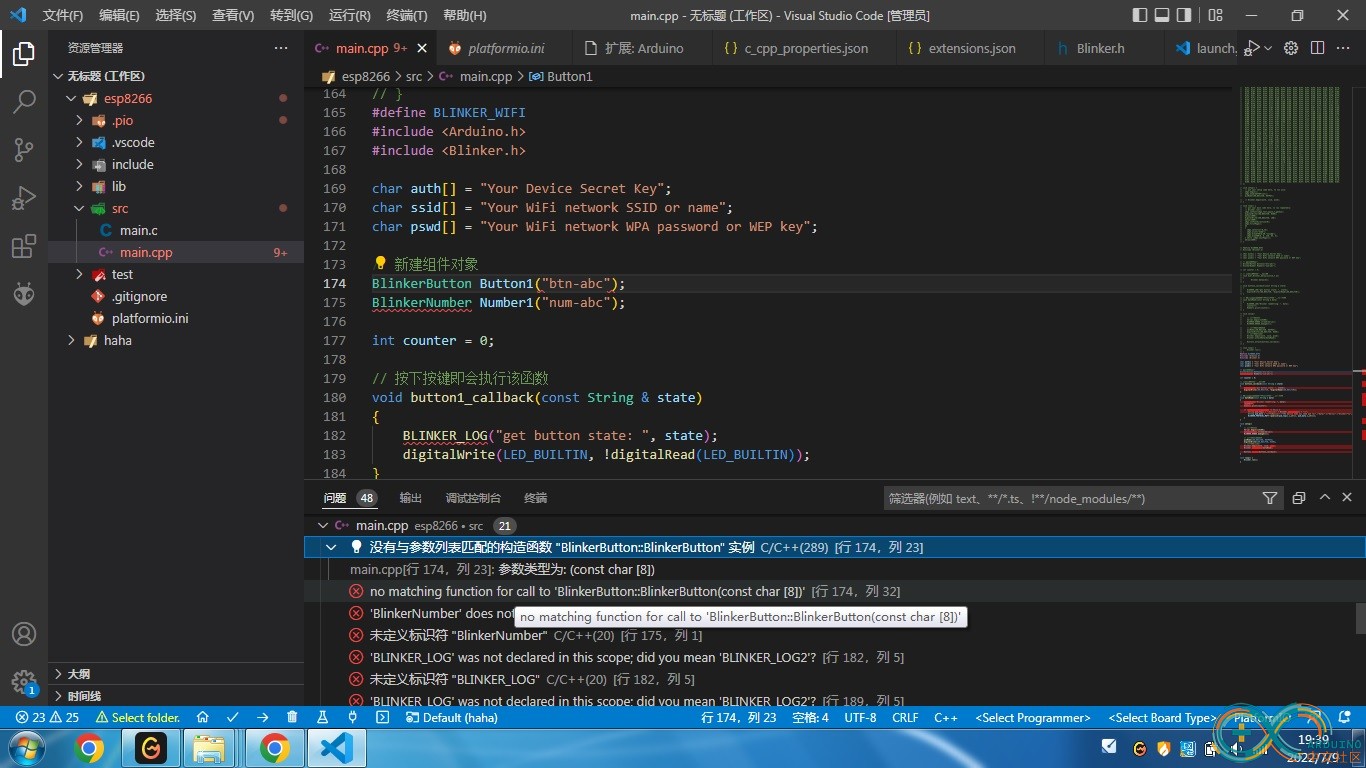Switch to the platformio.ini editor tab
This screenshot has height=768, width=1366.
505,48
